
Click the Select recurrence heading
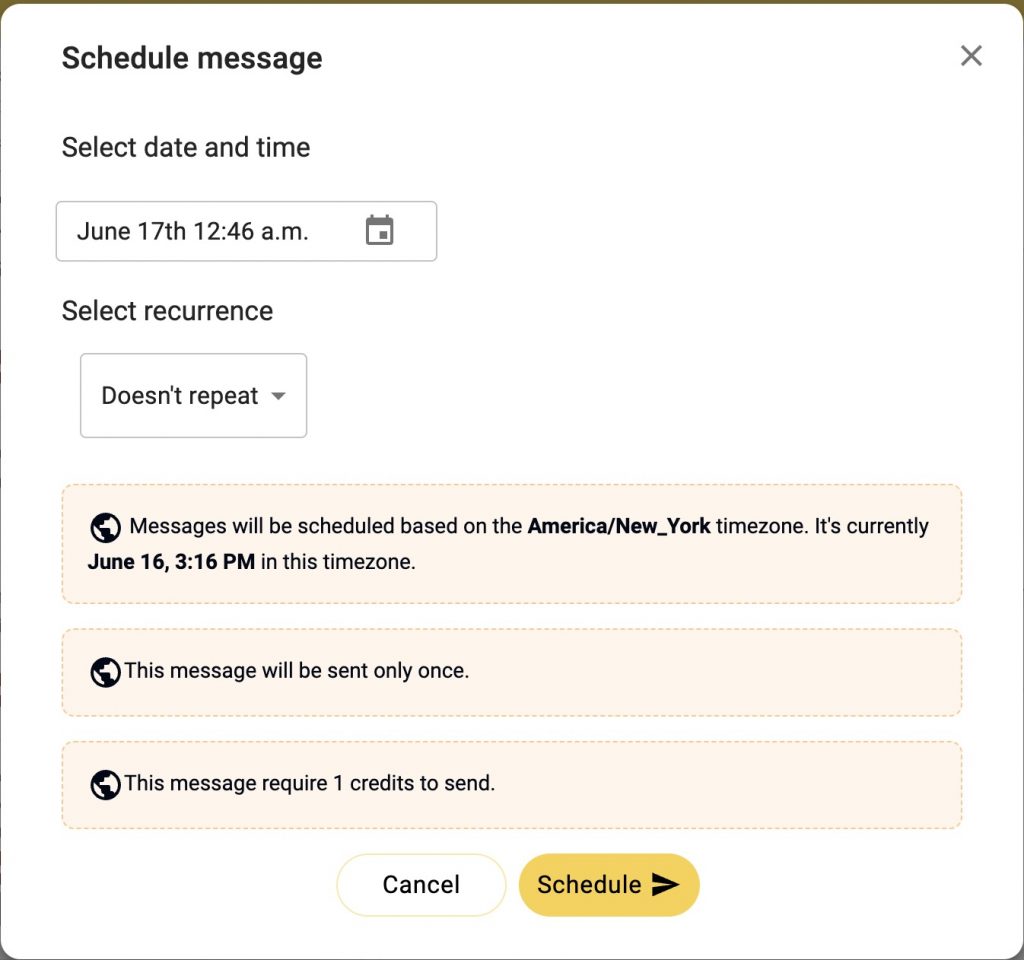click(x=167, y=311)
